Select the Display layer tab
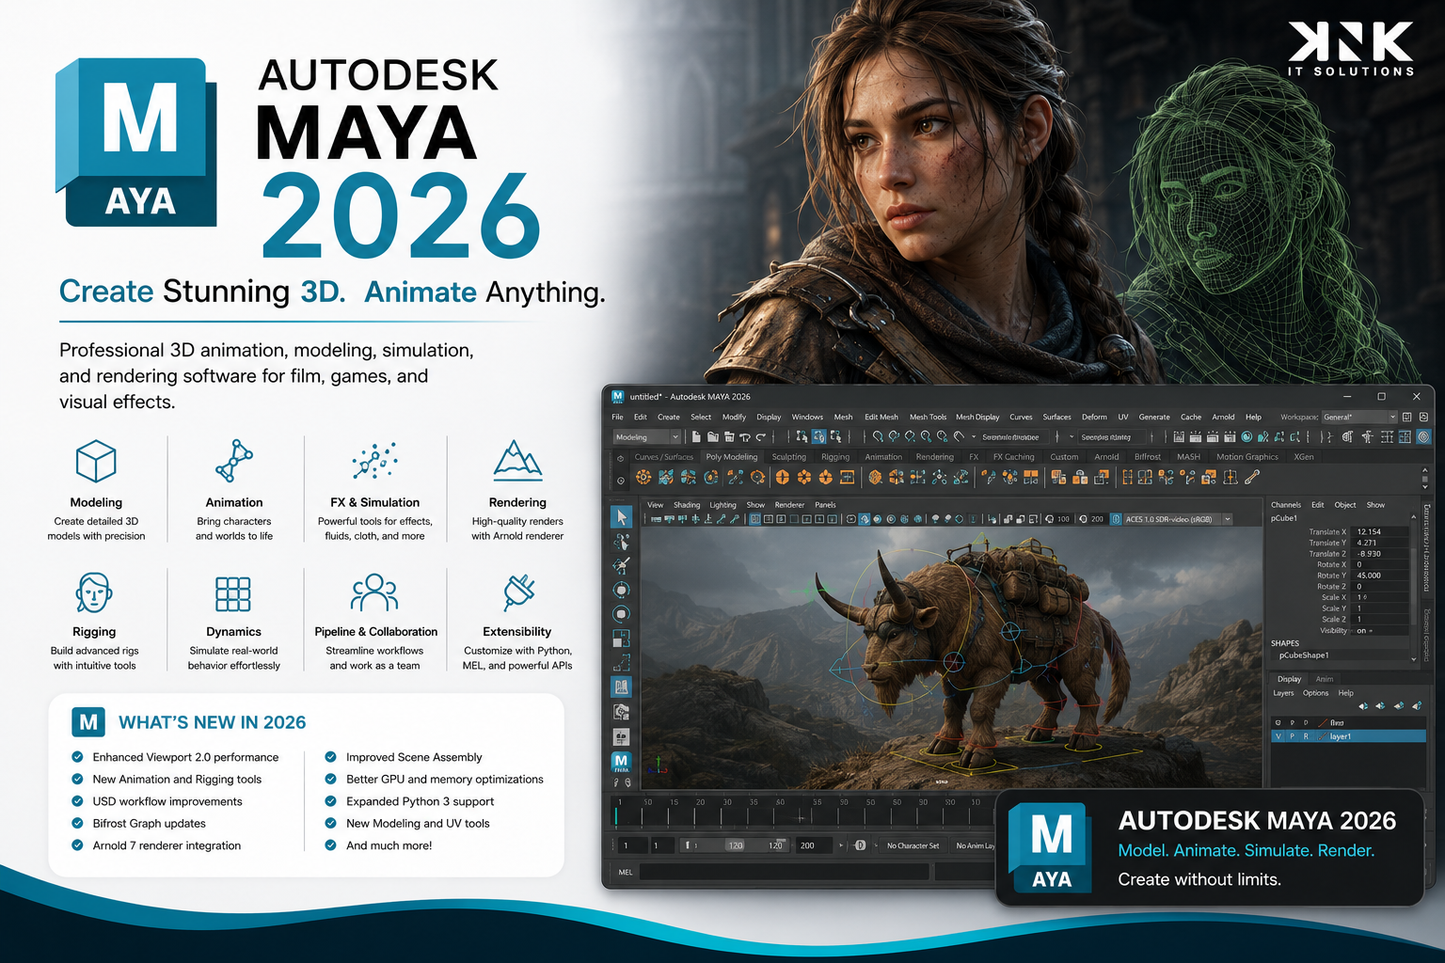The height and width of the screenshot is (963, 1445). point(1289,679)
